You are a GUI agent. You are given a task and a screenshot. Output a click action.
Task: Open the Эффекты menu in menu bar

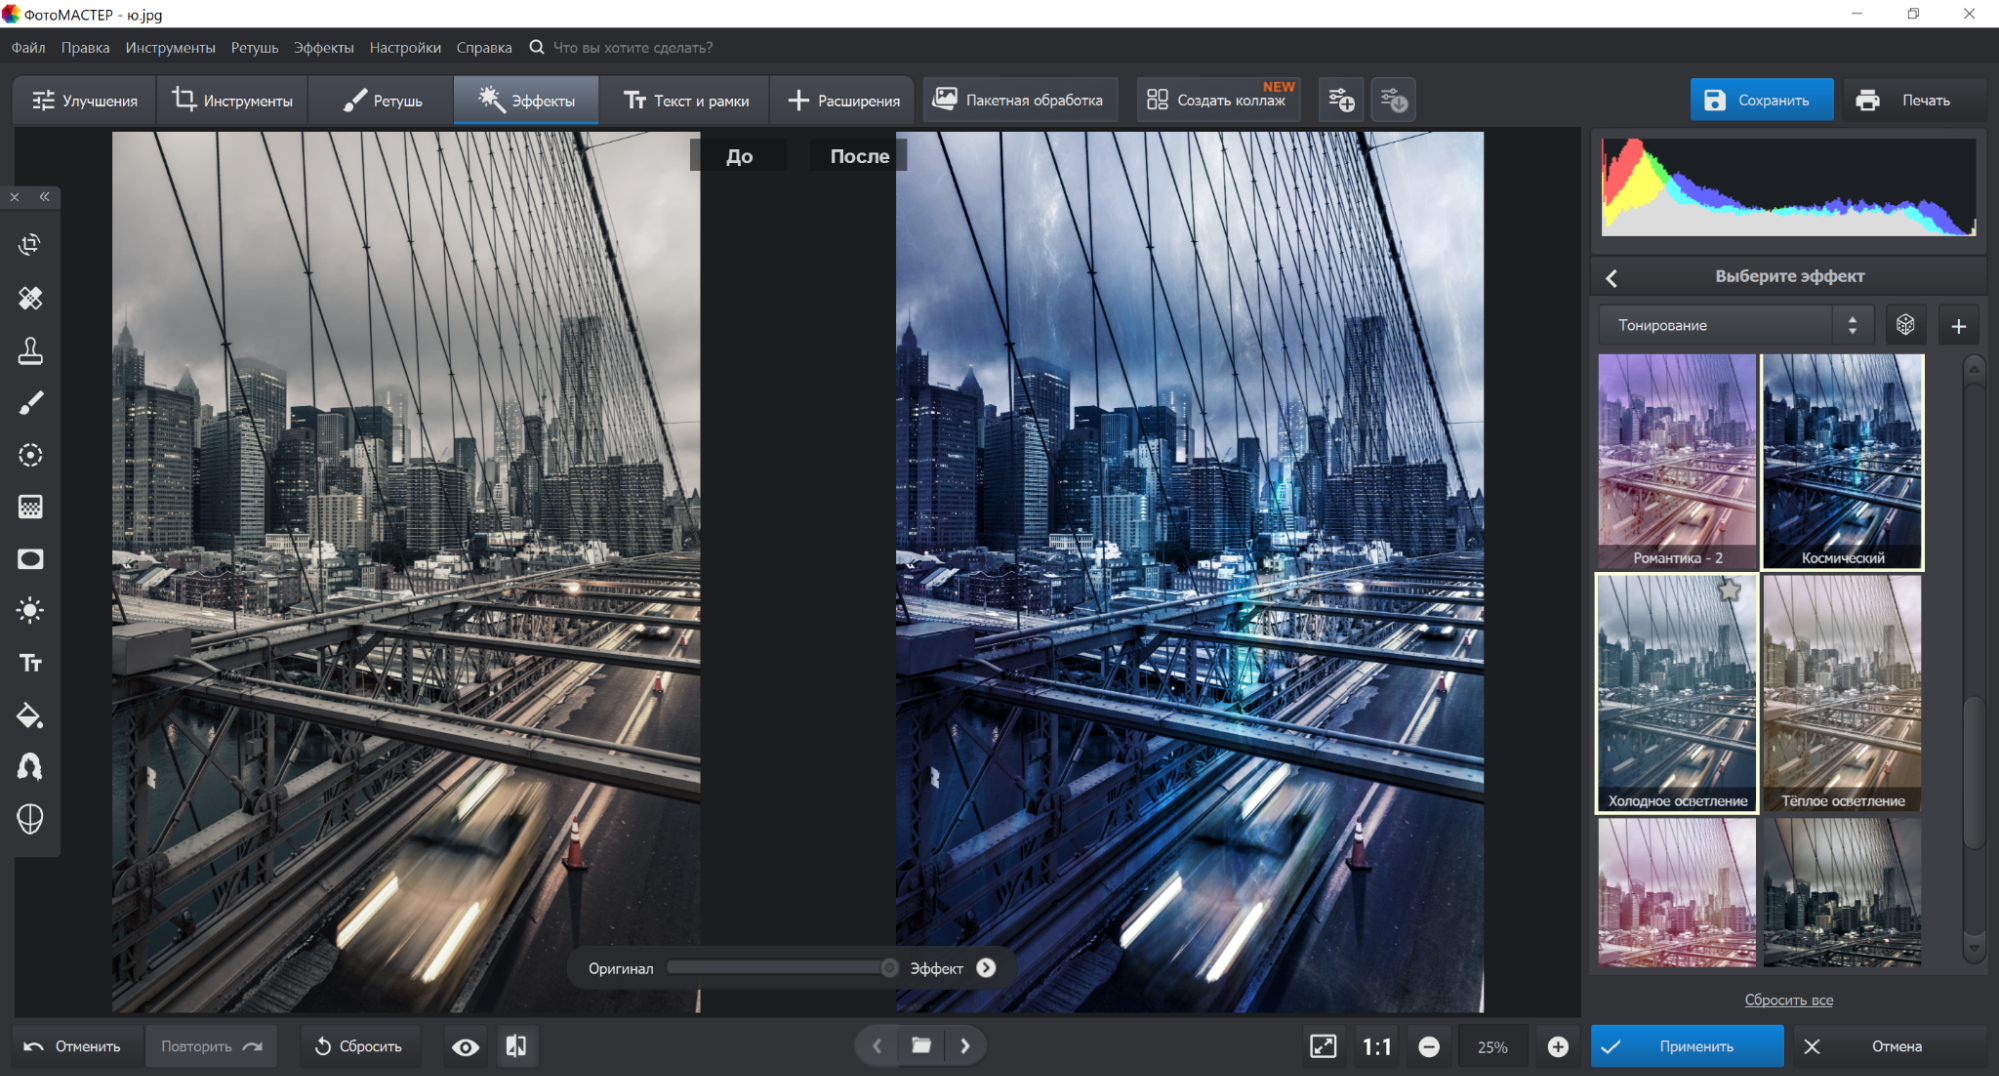pyautogui.click(x=323, y=48)
